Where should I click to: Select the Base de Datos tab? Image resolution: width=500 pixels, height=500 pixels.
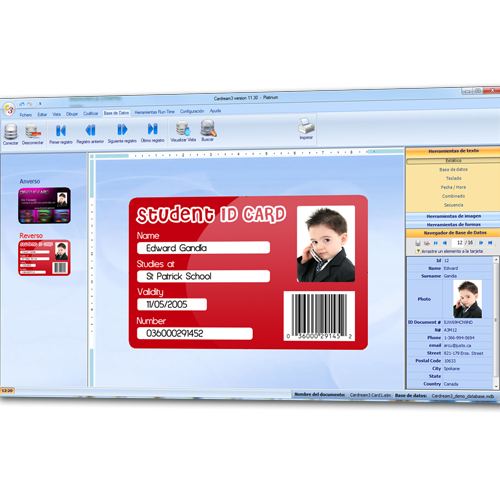116,113
